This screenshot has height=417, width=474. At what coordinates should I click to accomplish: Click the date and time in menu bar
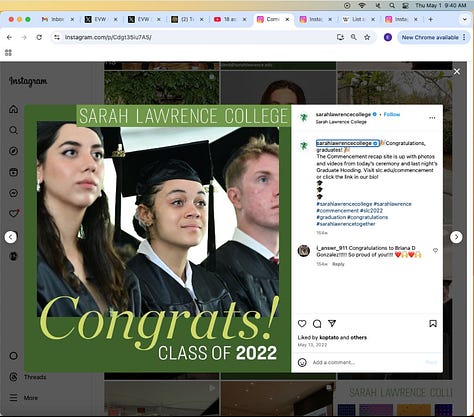coord(441,5)
